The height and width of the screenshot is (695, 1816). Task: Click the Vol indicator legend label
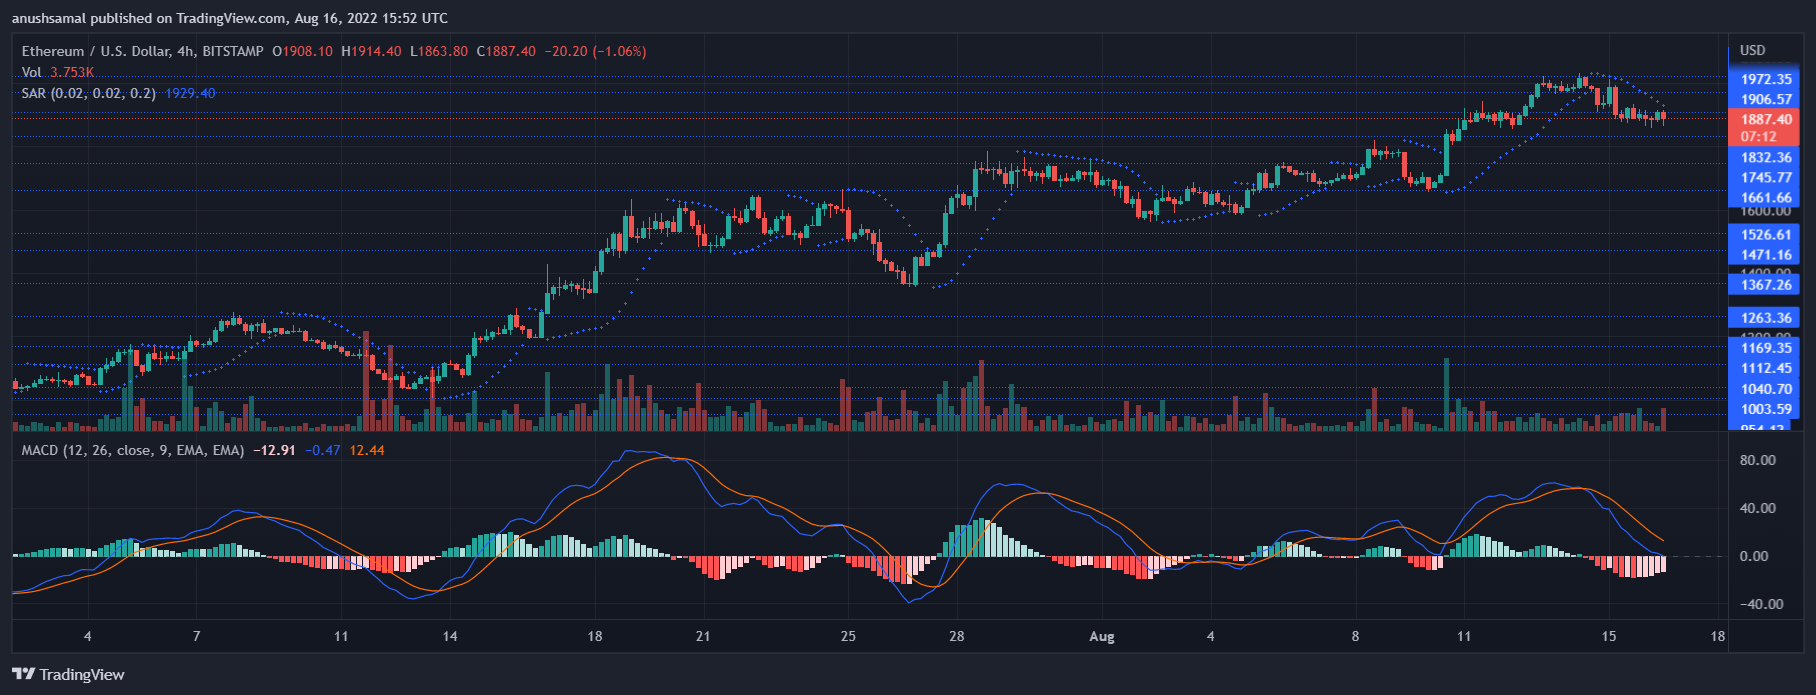32,72
